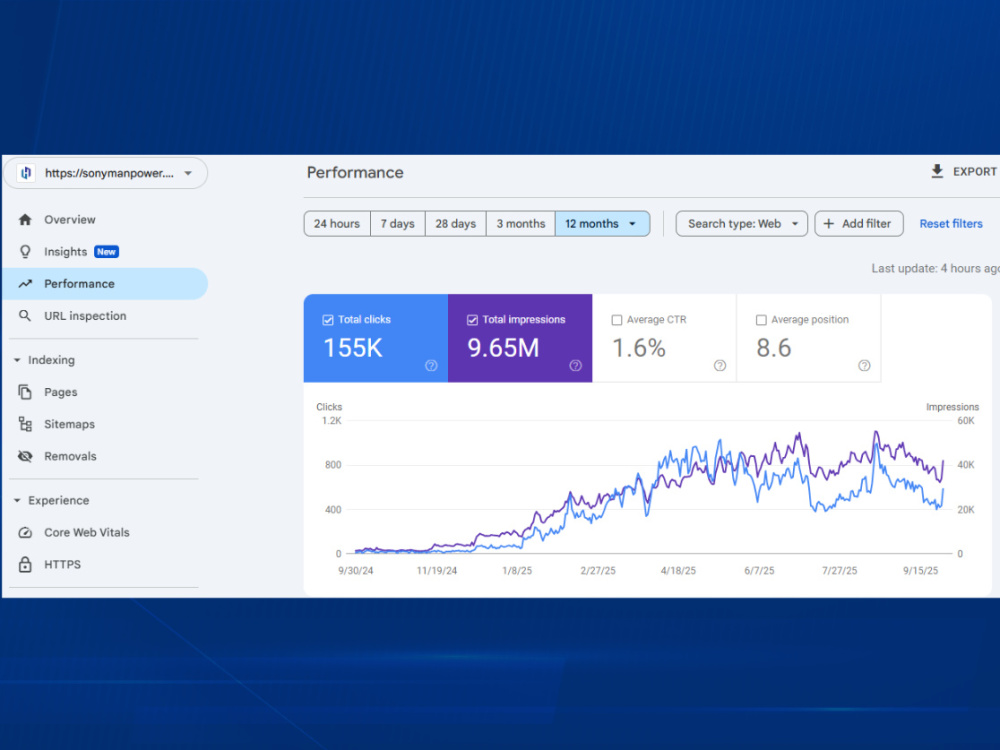1000x750 pixels.
Task: Click the property URL https://sonymanpower....
Action: pos(109,173)
